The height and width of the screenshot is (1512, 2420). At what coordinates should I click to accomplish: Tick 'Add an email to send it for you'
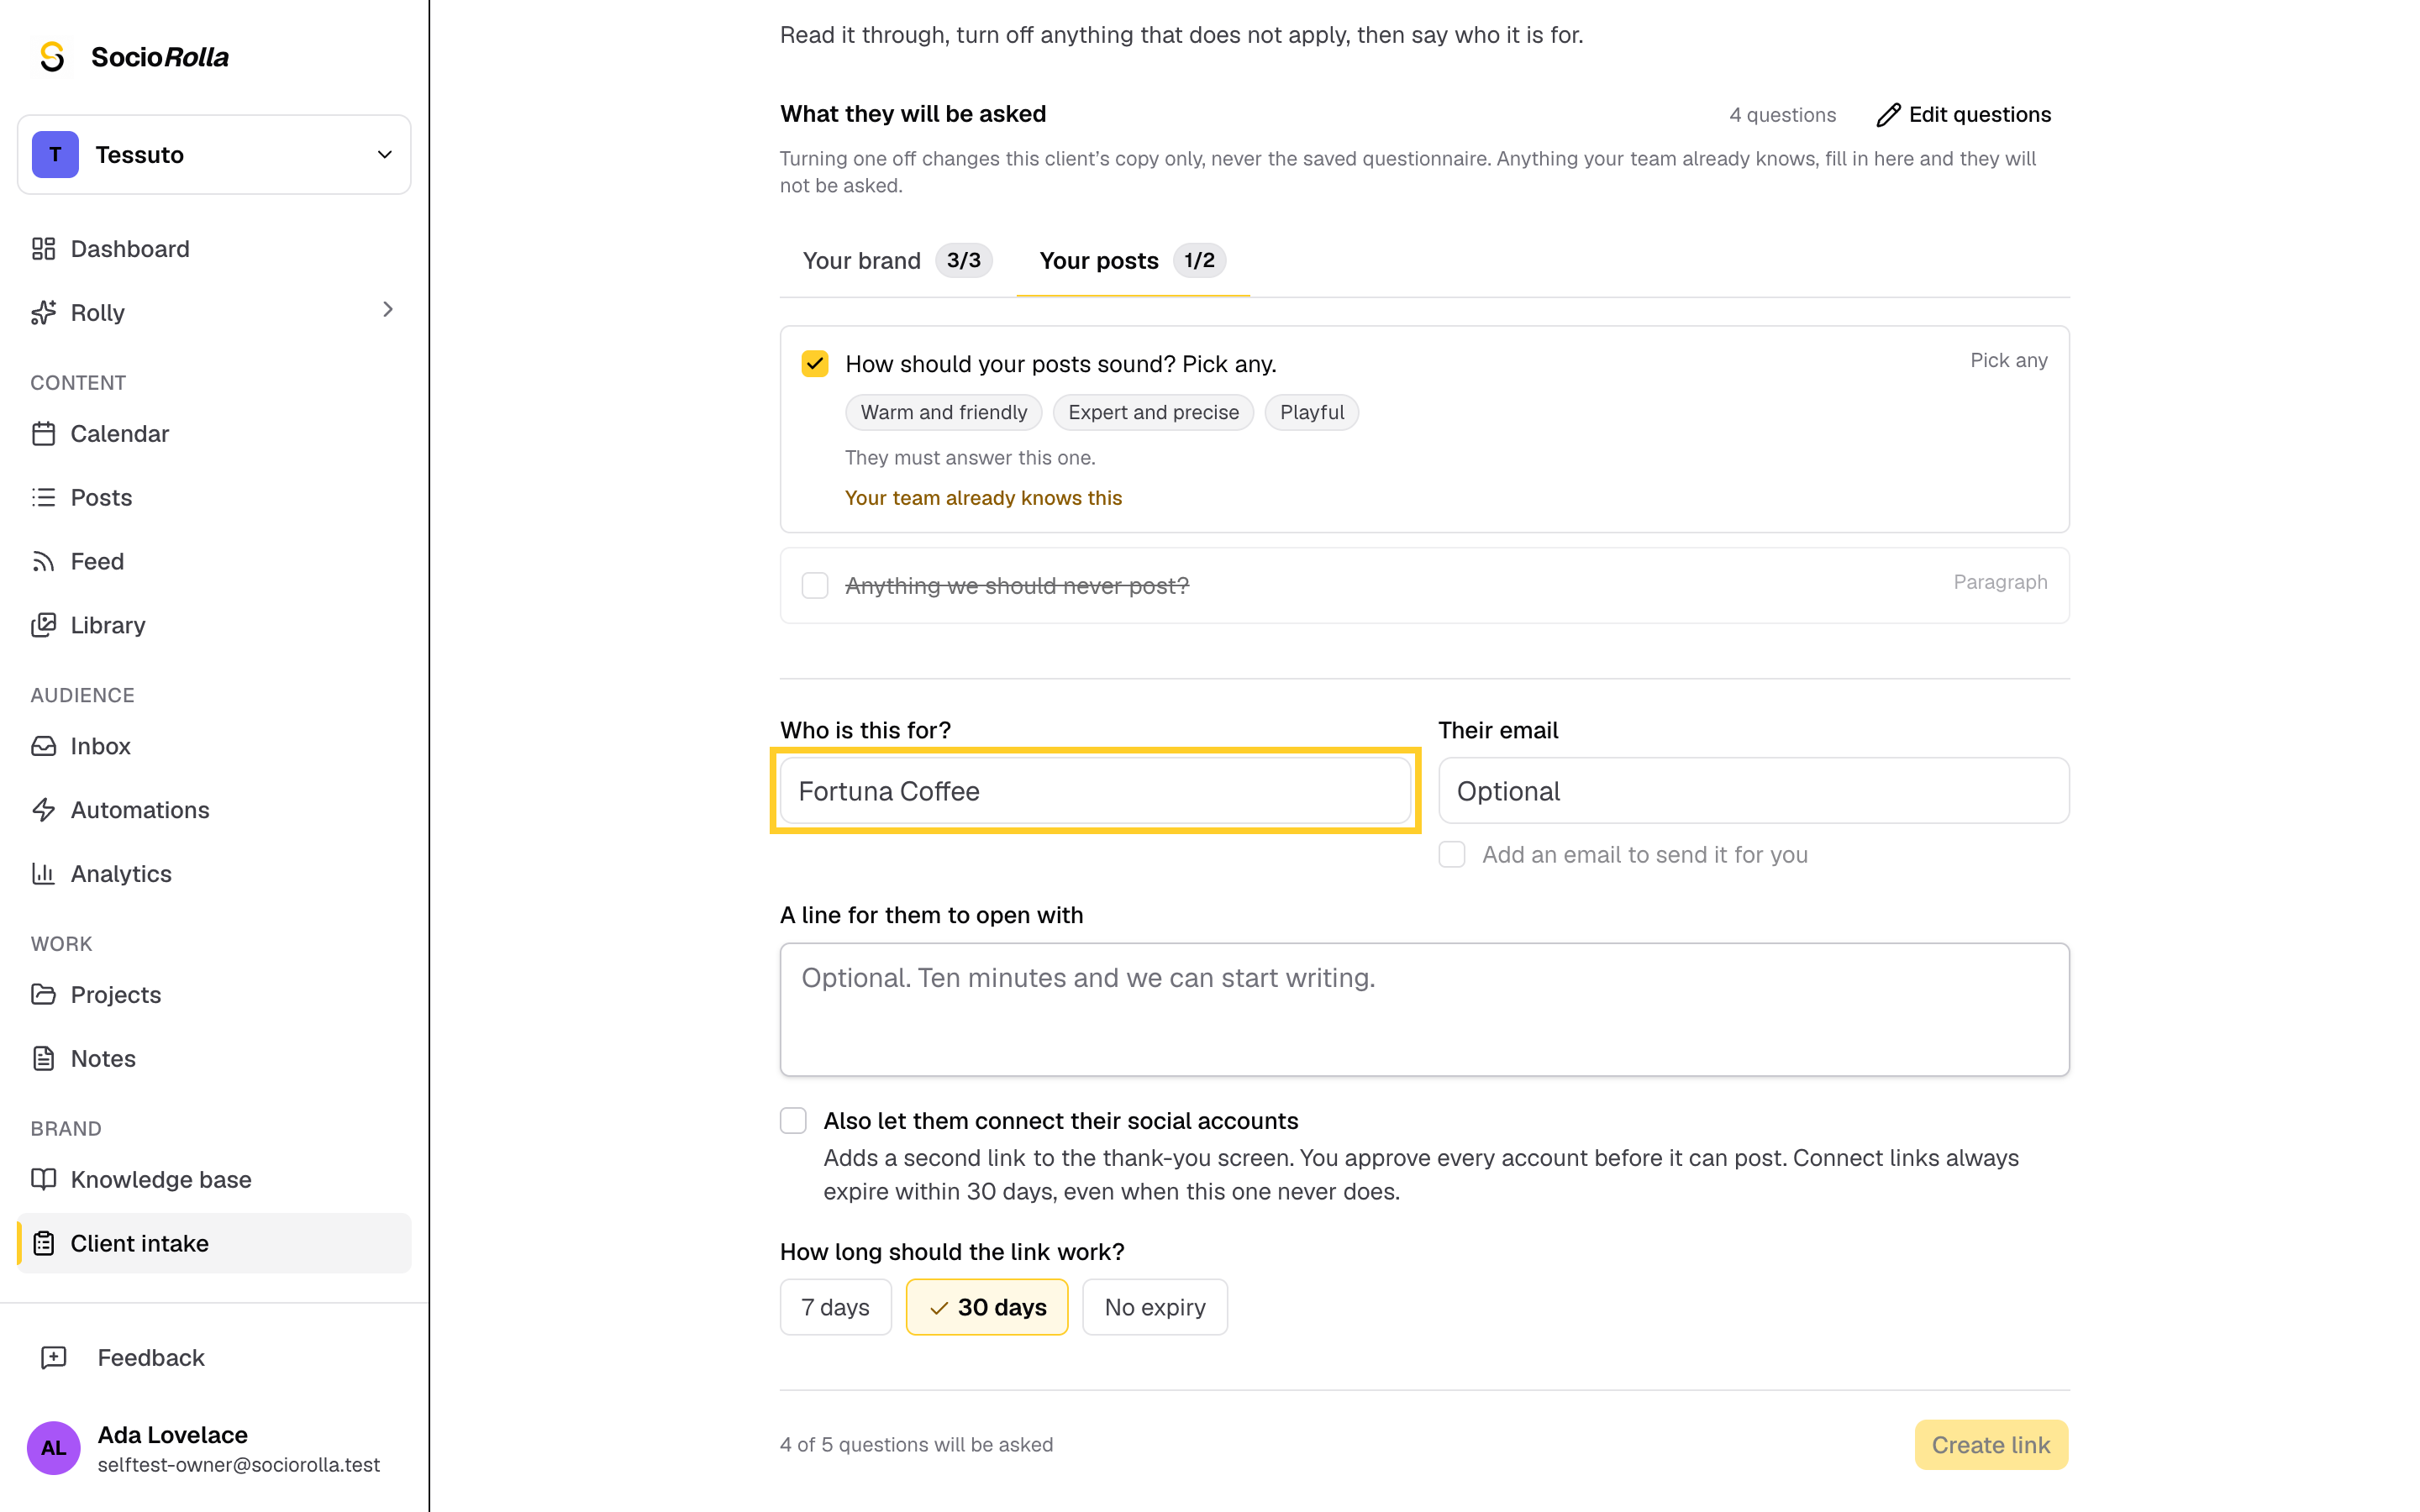click(x=1452, y=854)
